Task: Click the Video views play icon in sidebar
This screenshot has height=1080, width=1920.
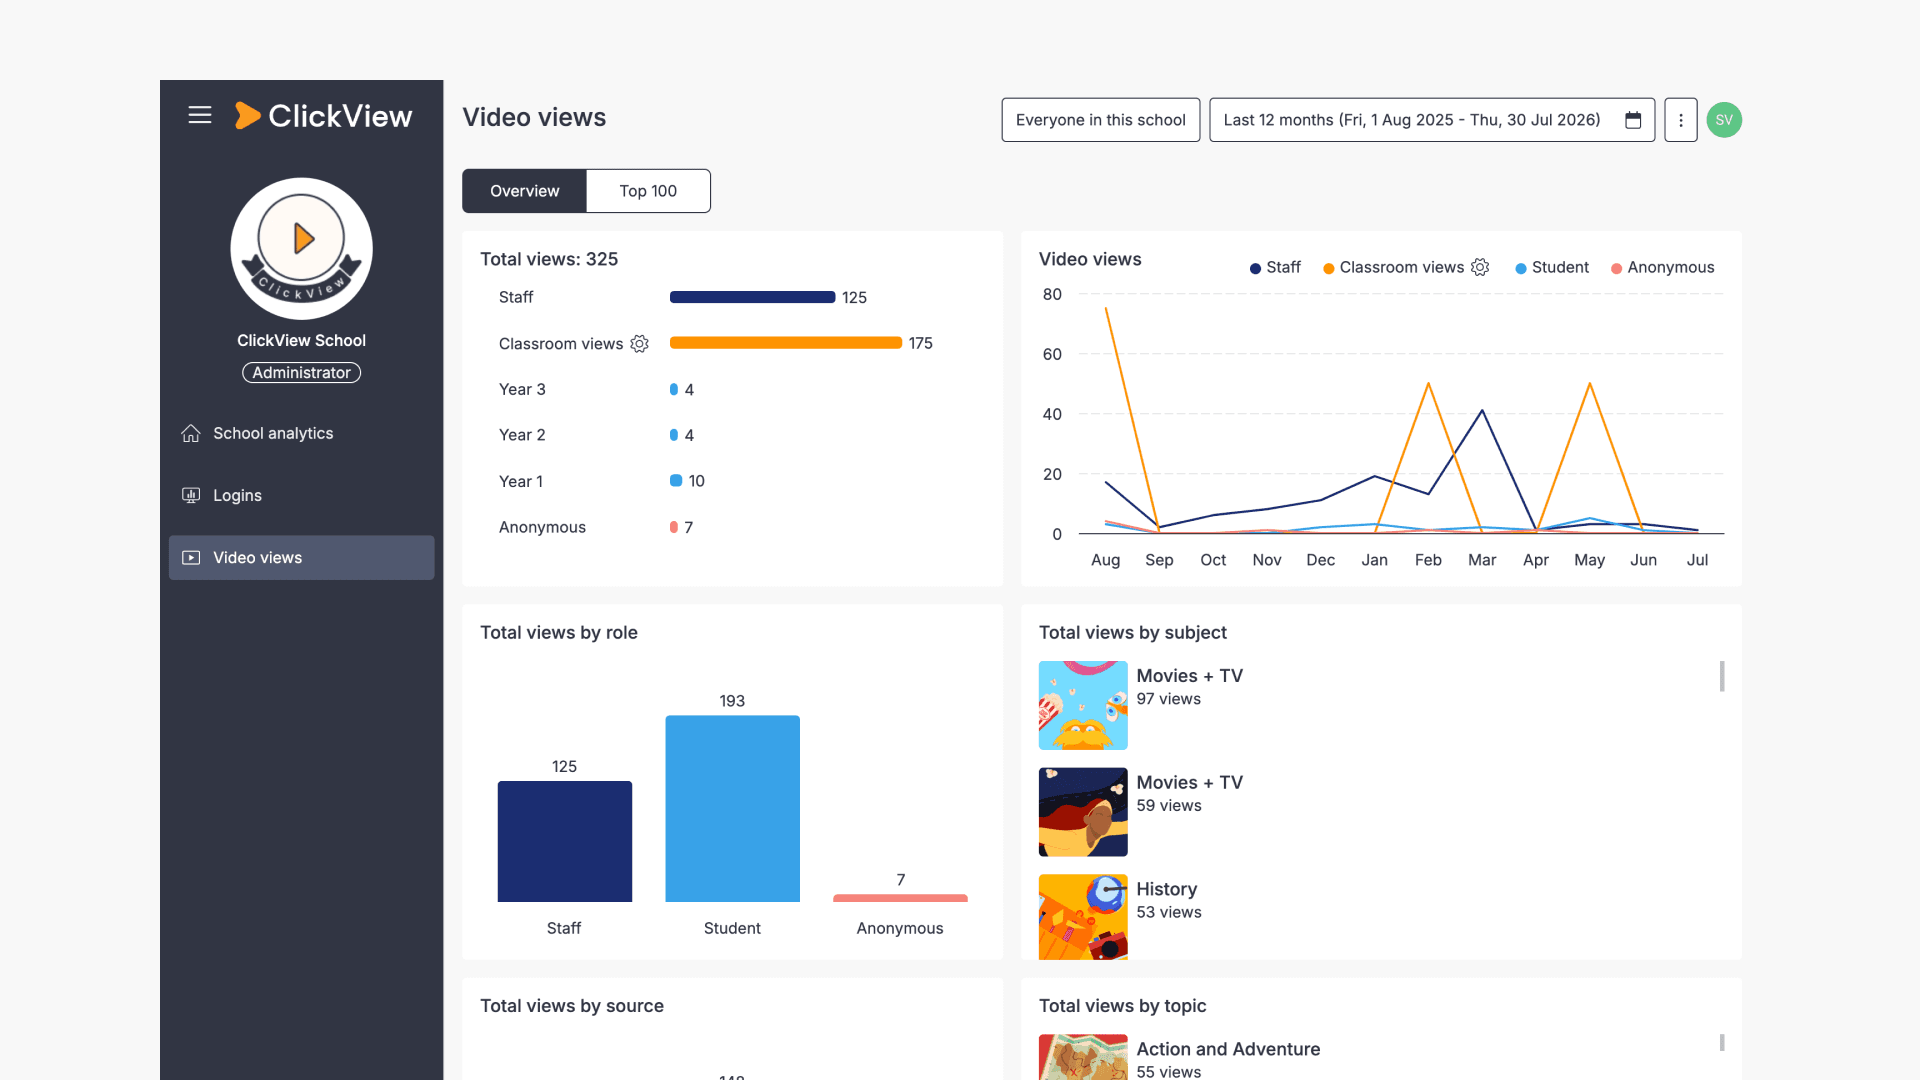Action: tap(191, 557)
